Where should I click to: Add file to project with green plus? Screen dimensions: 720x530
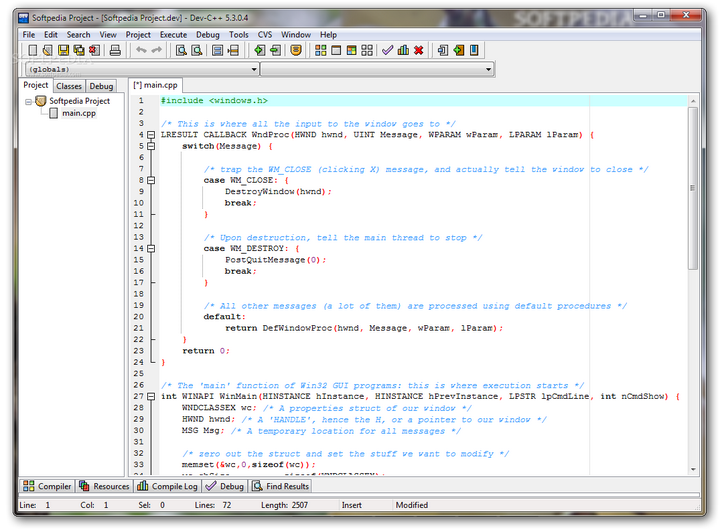point(259,50)
